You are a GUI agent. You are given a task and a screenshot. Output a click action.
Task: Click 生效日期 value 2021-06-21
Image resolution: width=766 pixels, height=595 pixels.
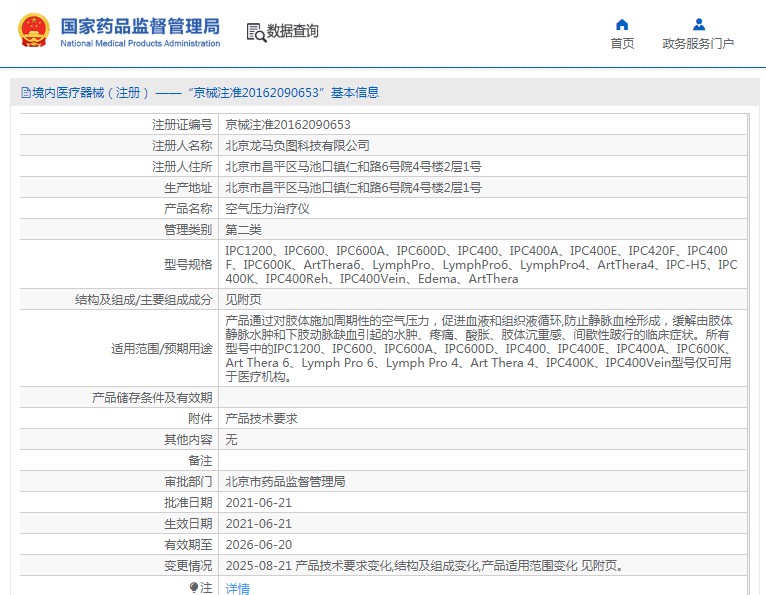pyautogui.click(x=258, y=524)
